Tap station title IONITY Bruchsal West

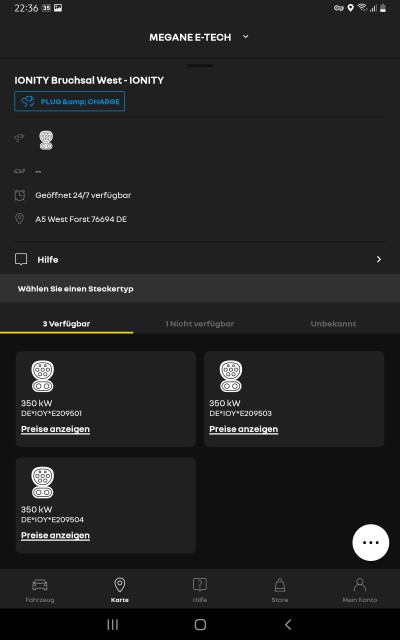(x=89, y=80)
